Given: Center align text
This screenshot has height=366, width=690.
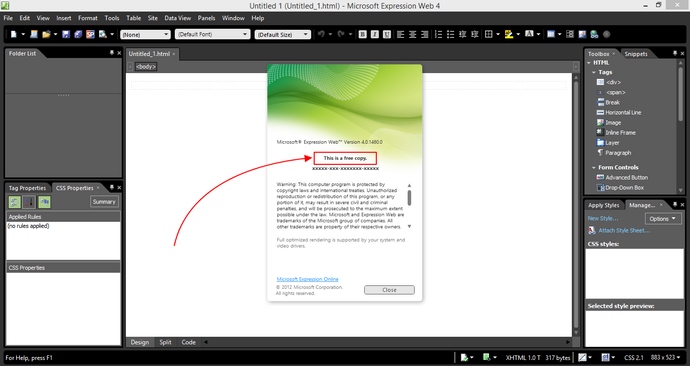Looking at the screenshot, I should click(412, 34).
